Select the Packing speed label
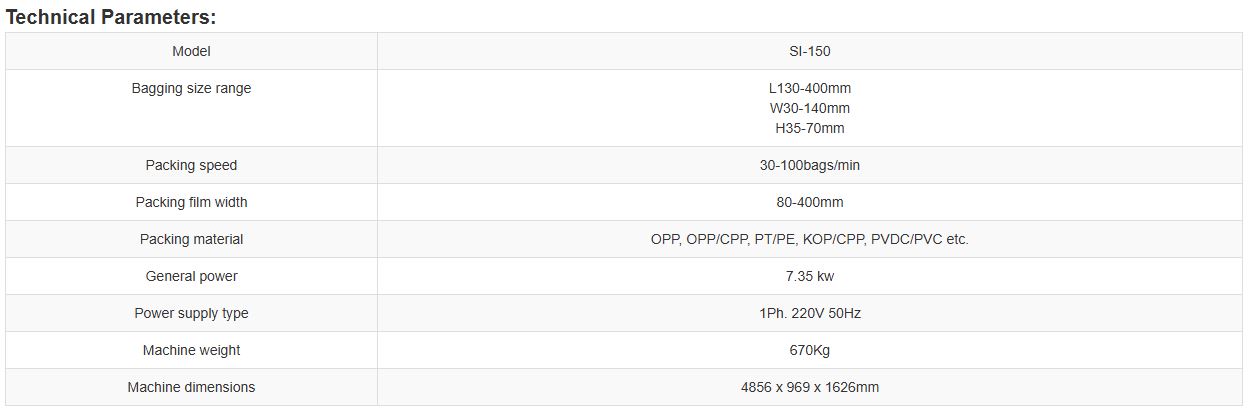 pyautogui.click(x=191, y=165)
